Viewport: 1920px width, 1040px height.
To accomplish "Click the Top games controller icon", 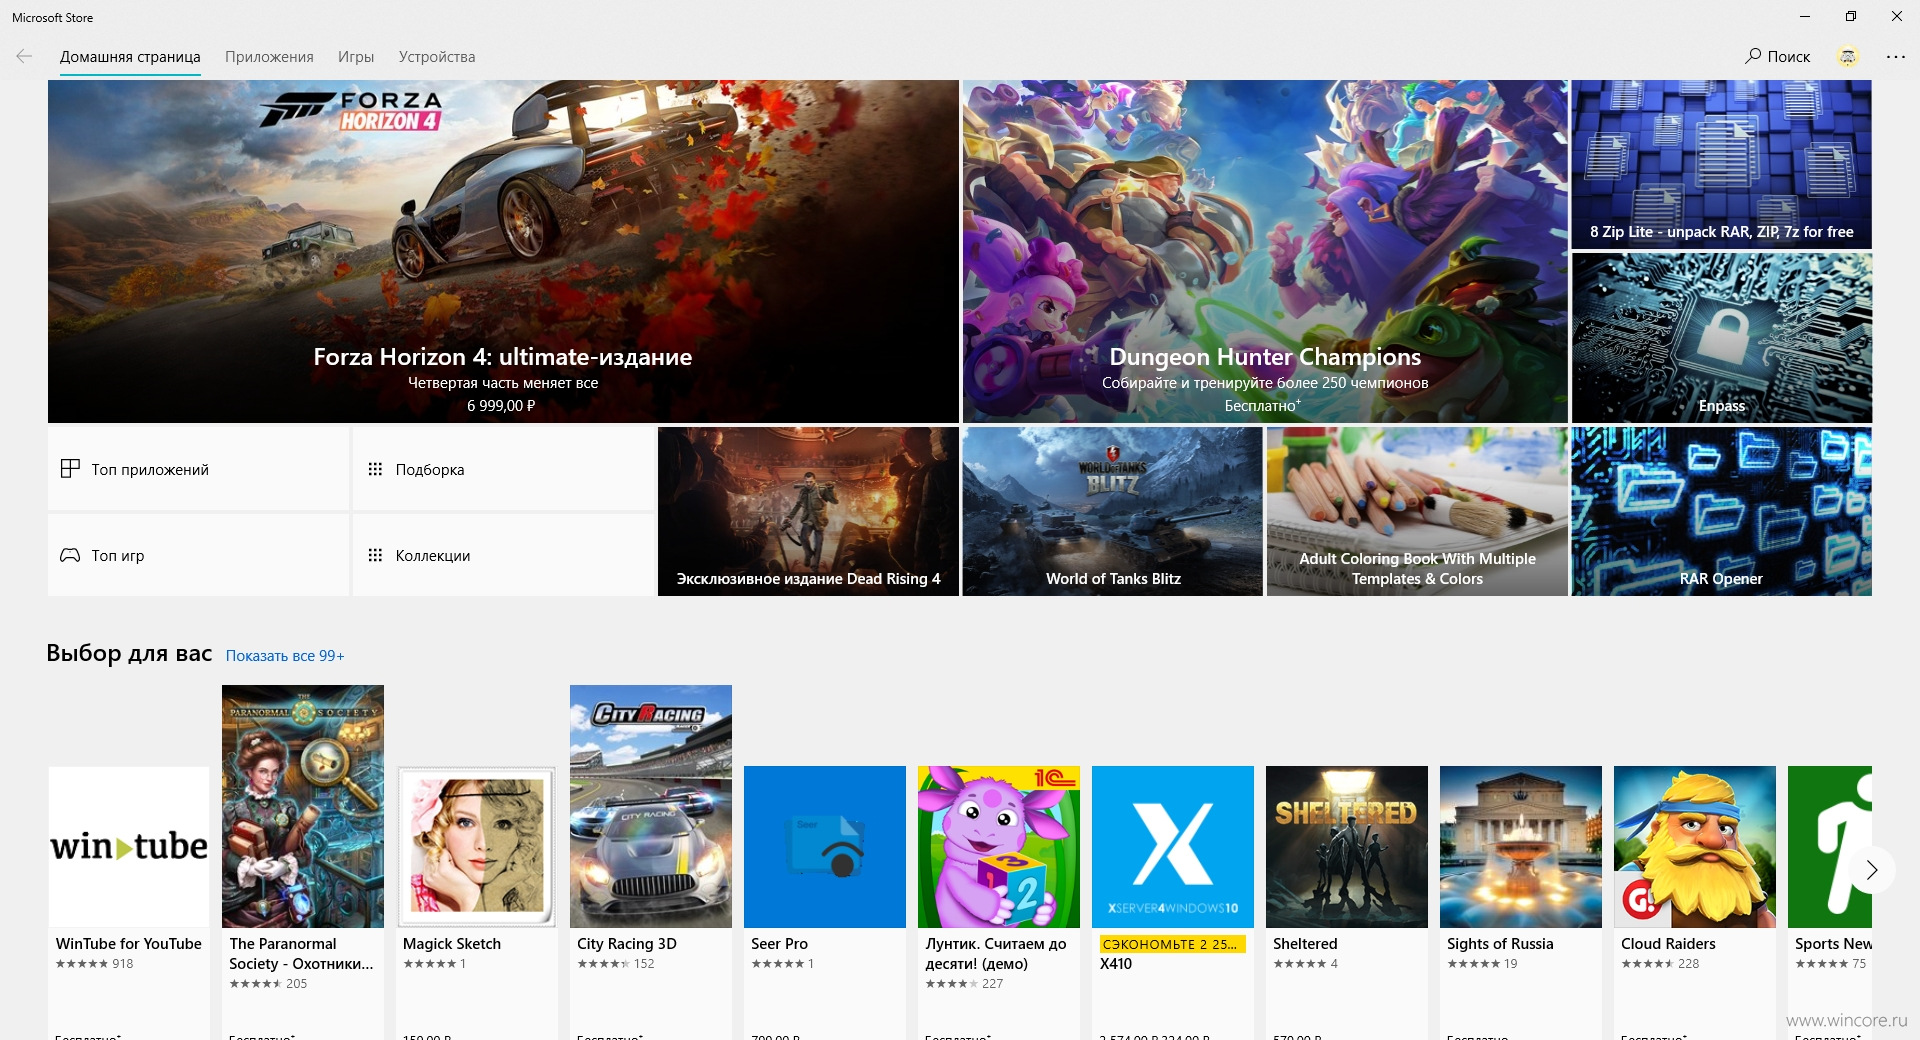I will [70, 555].
